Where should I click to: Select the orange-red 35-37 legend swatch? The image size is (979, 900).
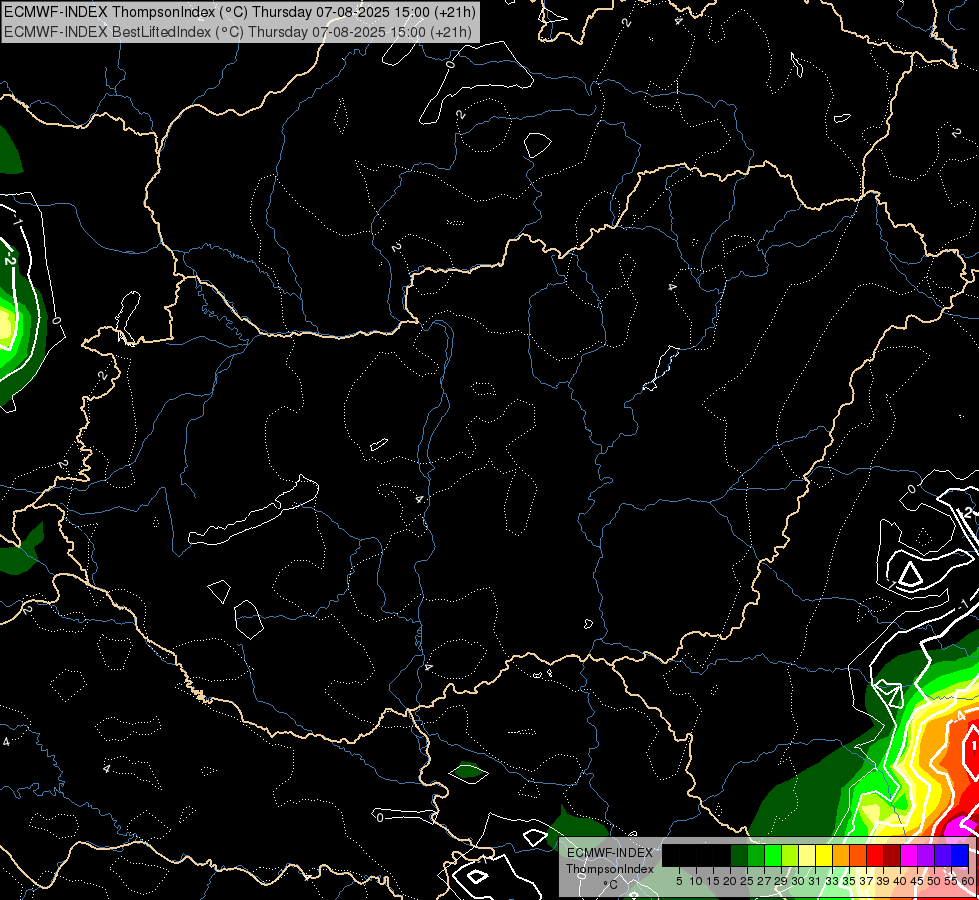858,855
